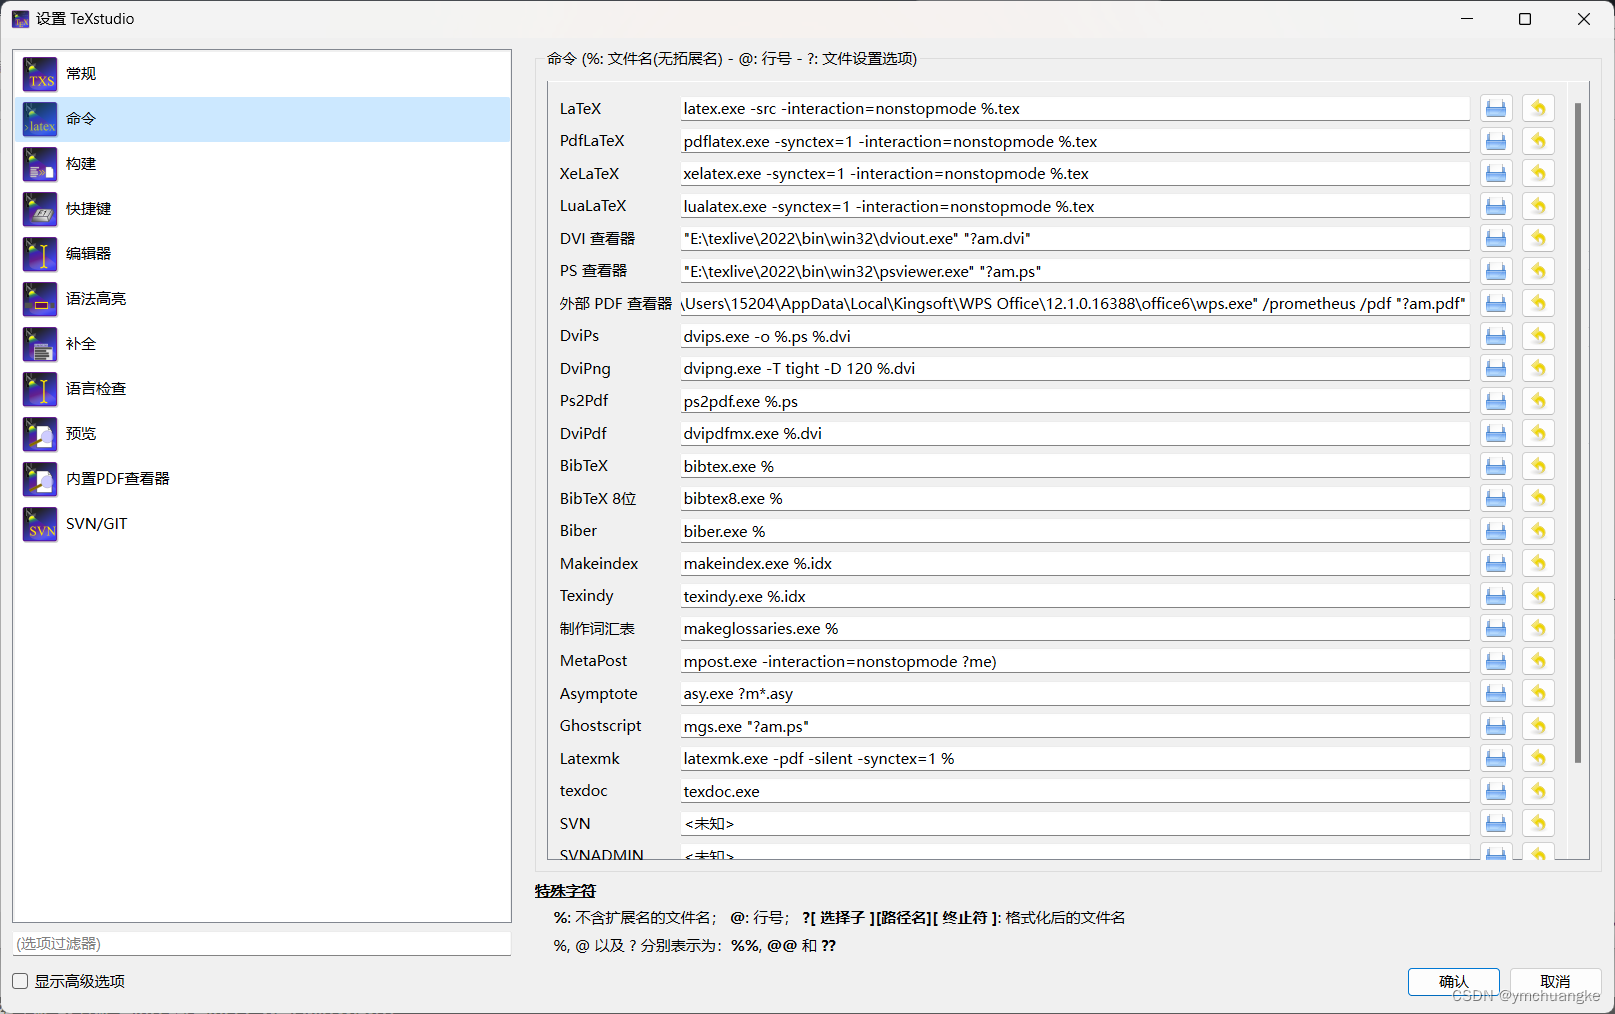Viewport: 1615px width, 1014px height.
Task: Open the 语法高亮 settings page
Action: coord(262,299)
